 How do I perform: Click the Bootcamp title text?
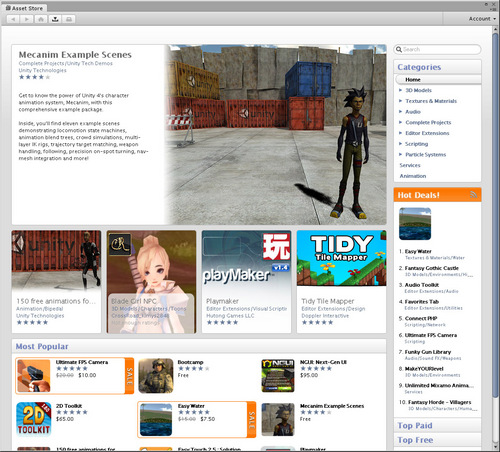click(x=190, y=362)
